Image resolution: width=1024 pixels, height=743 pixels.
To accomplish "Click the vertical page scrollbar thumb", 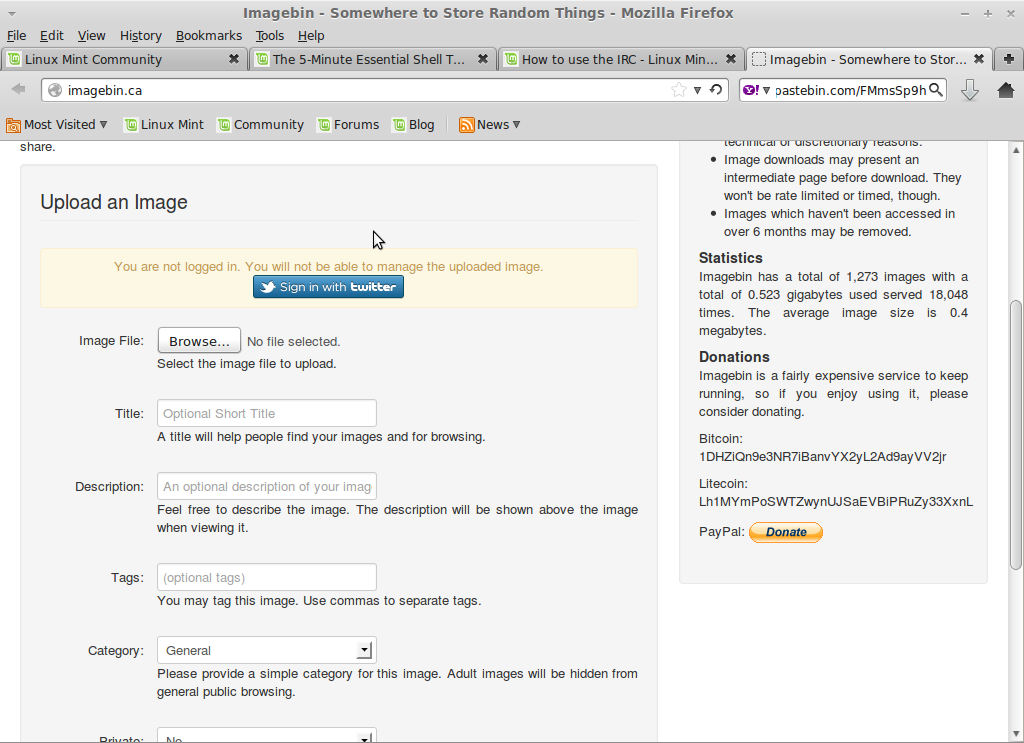I will pyautogui.click(x=1016, y=434).
